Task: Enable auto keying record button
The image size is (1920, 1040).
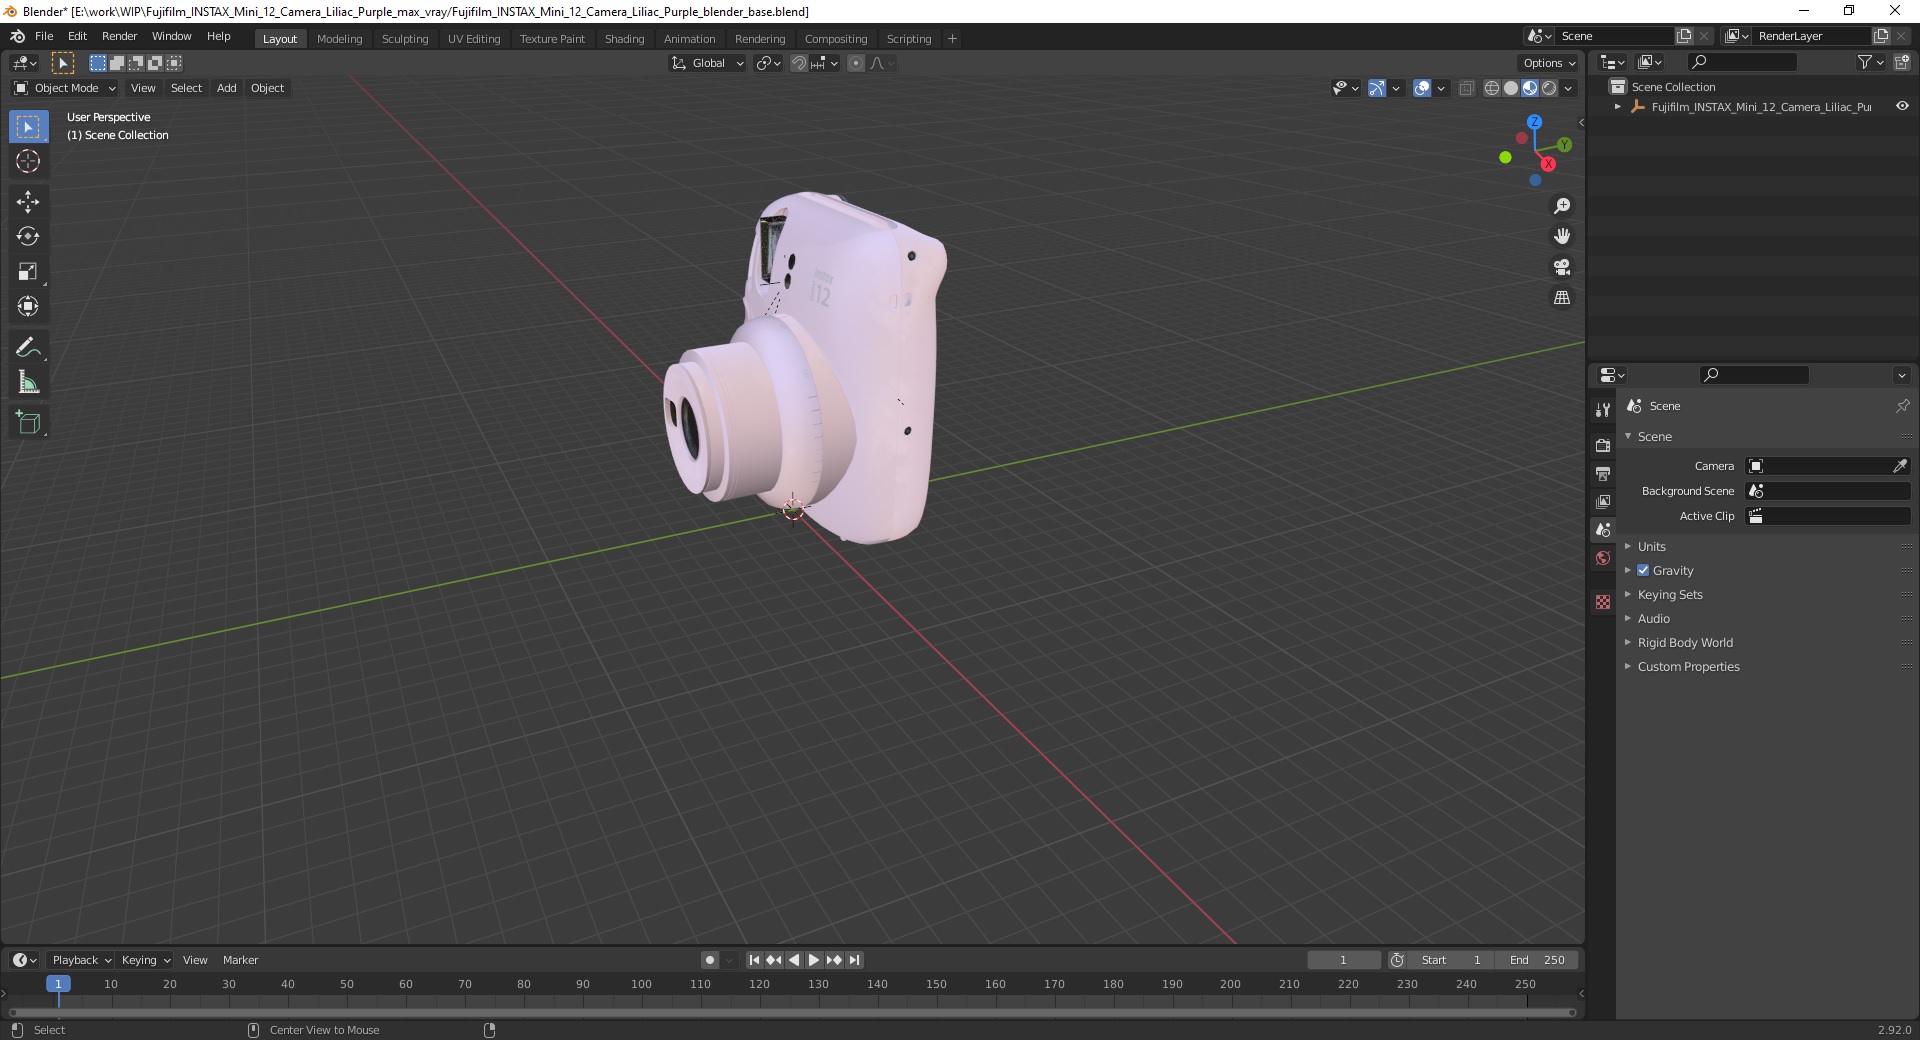Action: coord(710,960)
